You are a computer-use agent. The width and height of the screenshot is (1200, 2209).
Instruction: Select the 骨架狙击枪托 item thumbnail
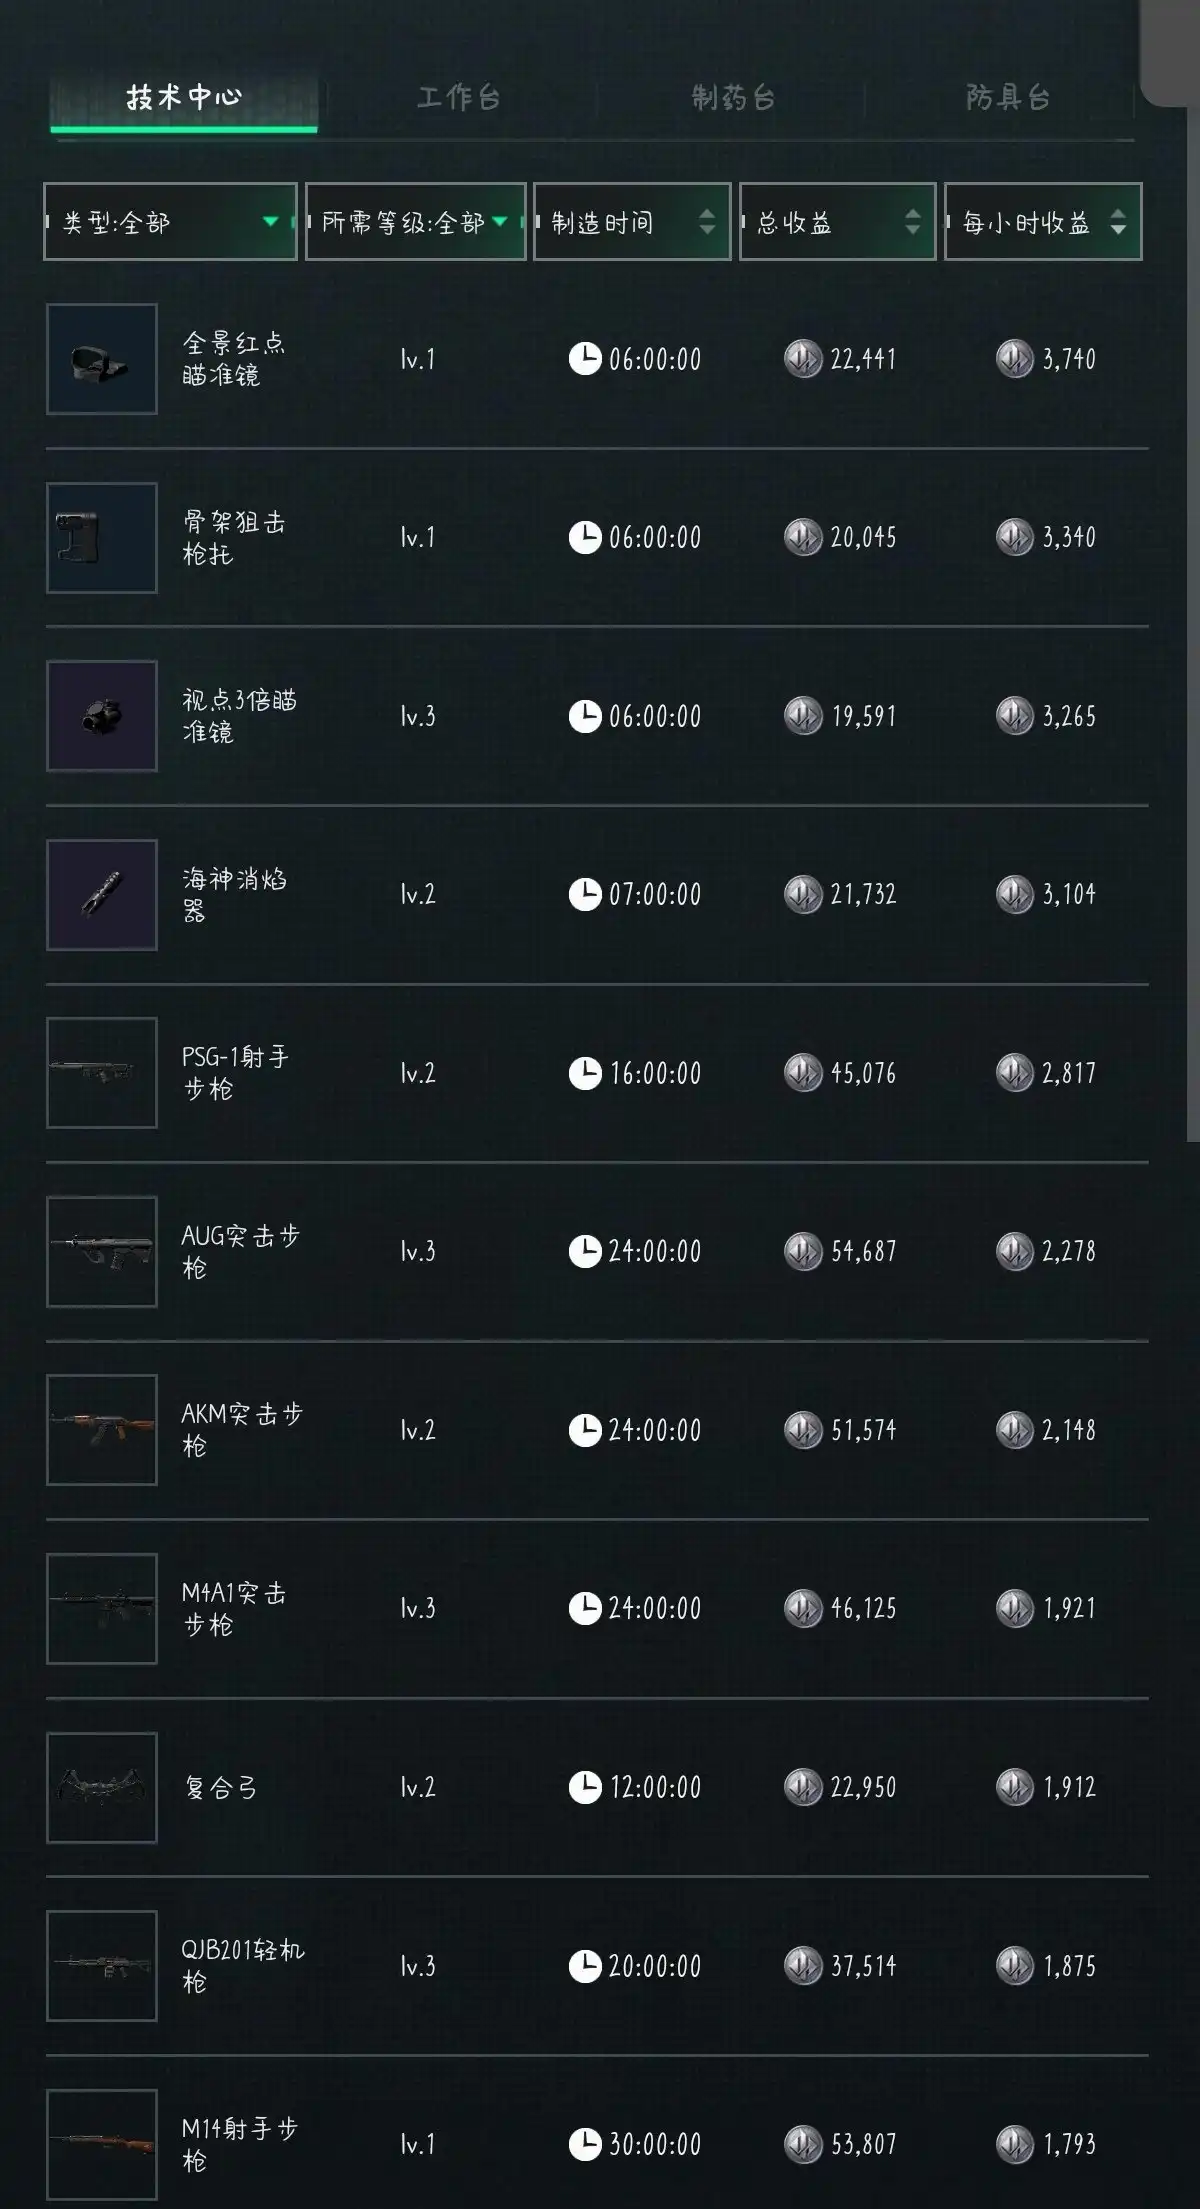click(x=102, y=538)
